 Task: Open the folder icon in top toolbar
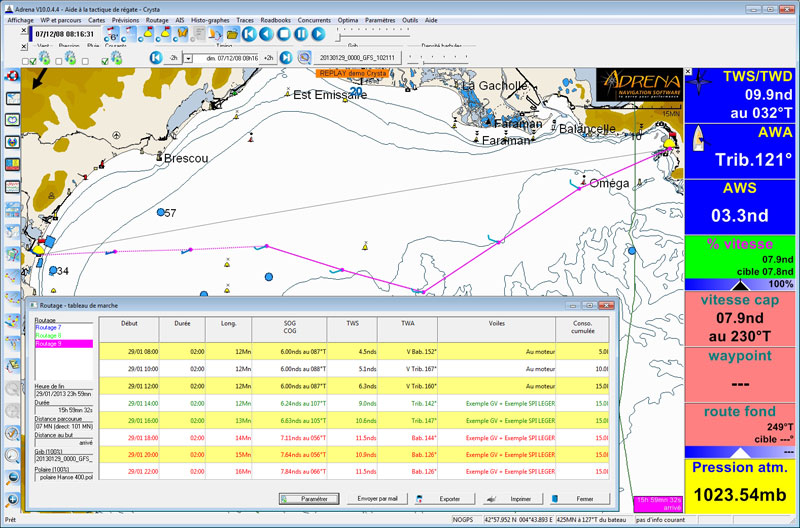(x=233, y=34)
